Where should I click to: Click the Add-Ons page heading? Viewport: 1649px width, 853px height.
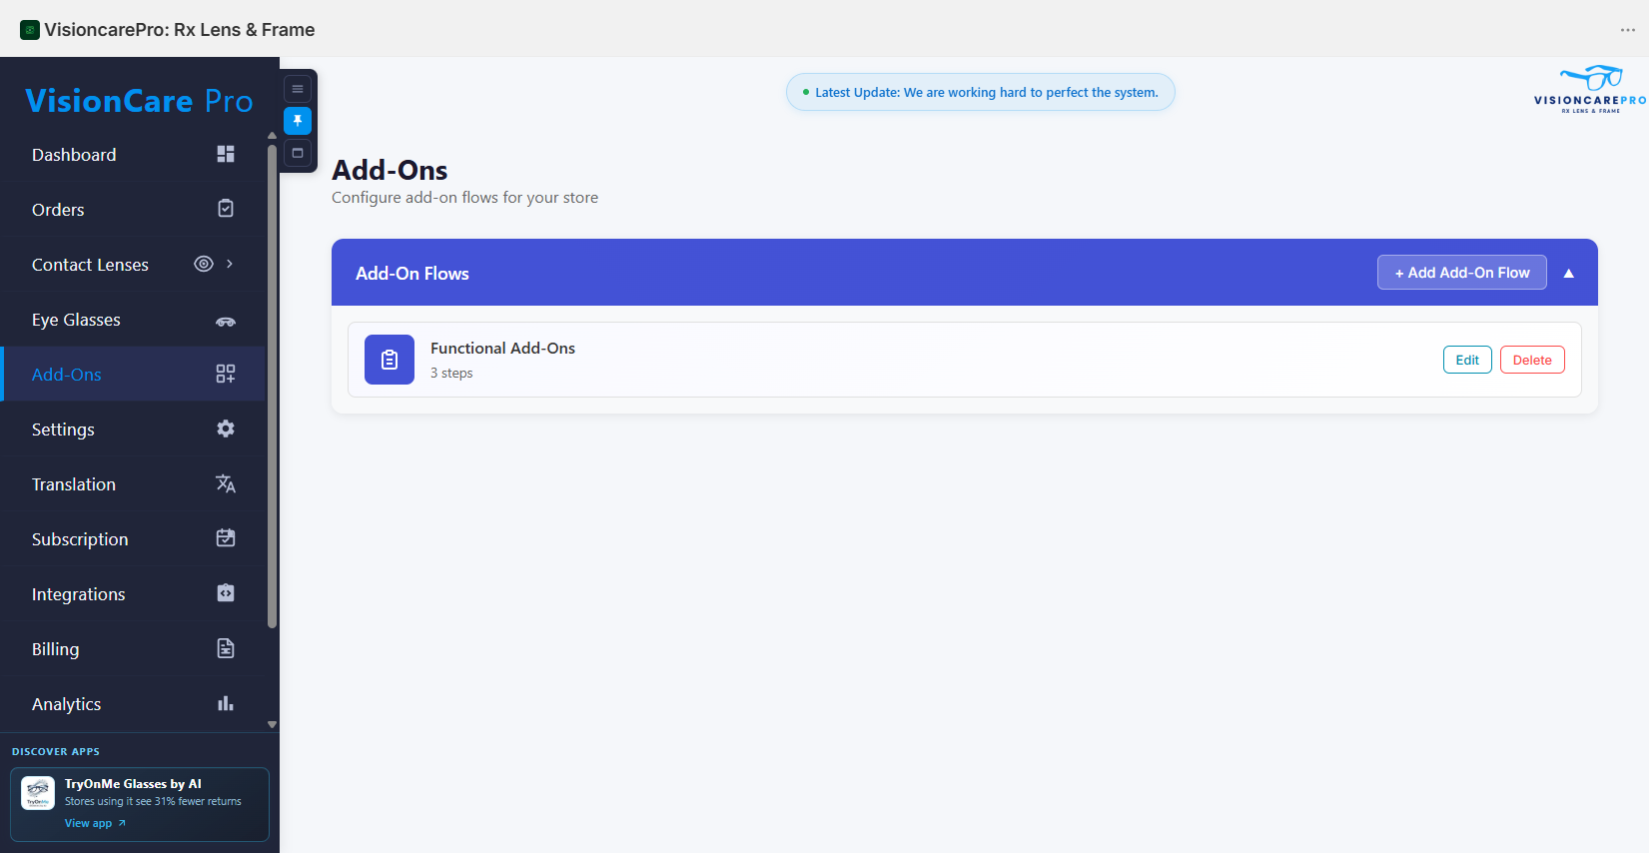[390, 170]
